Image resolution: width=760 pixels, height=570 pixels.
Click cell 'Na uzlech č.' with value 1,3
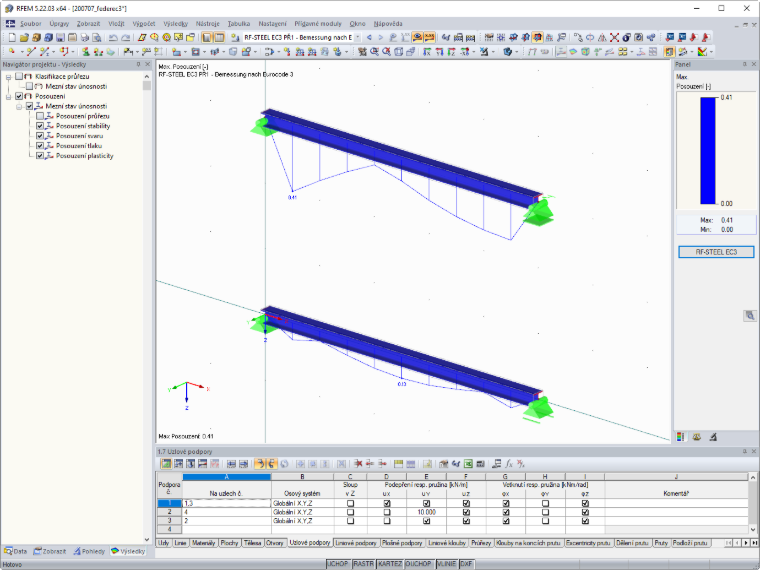point(226,504)
